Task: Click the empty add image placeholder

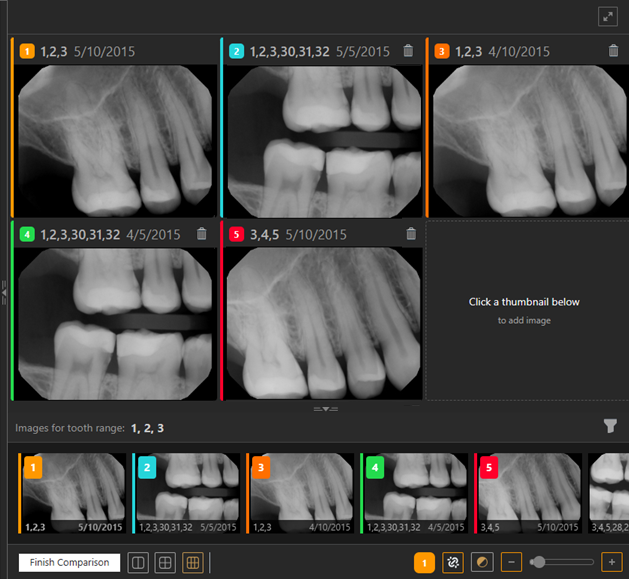Action: click(x=524, y=310)
